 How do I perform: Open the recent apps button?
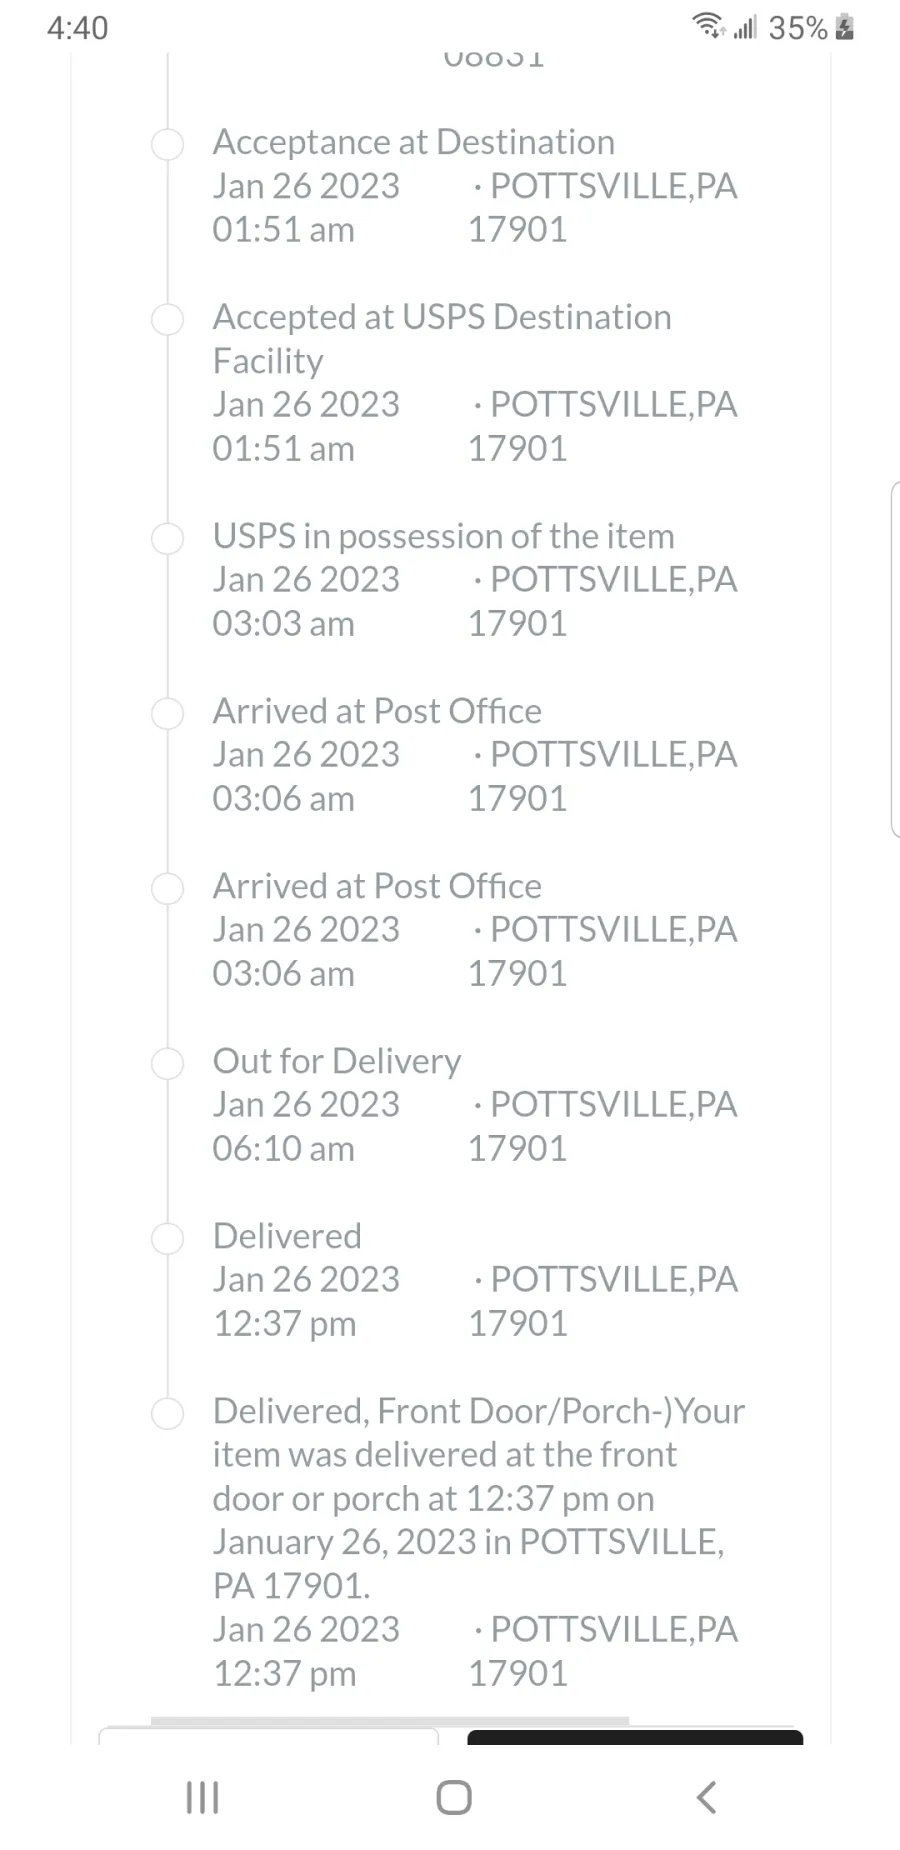(x=202, y=1797)
